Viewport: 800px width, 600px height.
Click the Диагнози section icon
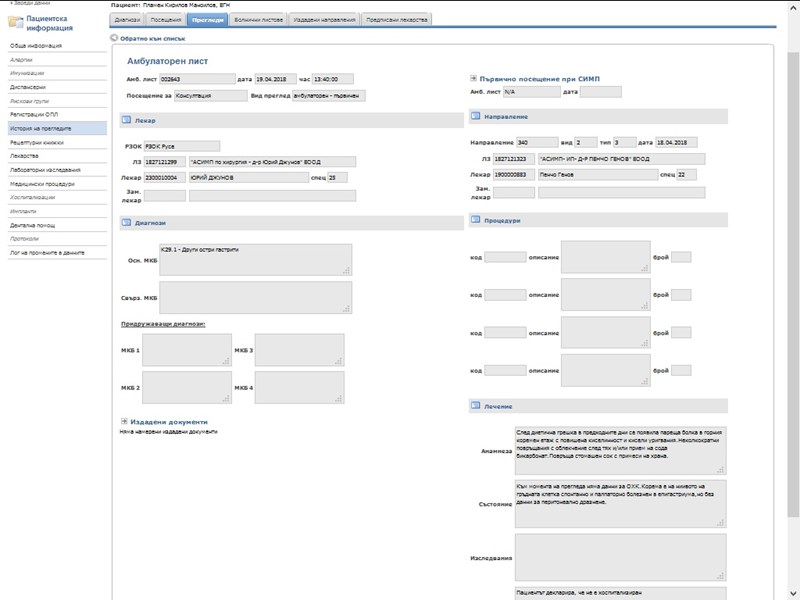[x=125, y=222]
